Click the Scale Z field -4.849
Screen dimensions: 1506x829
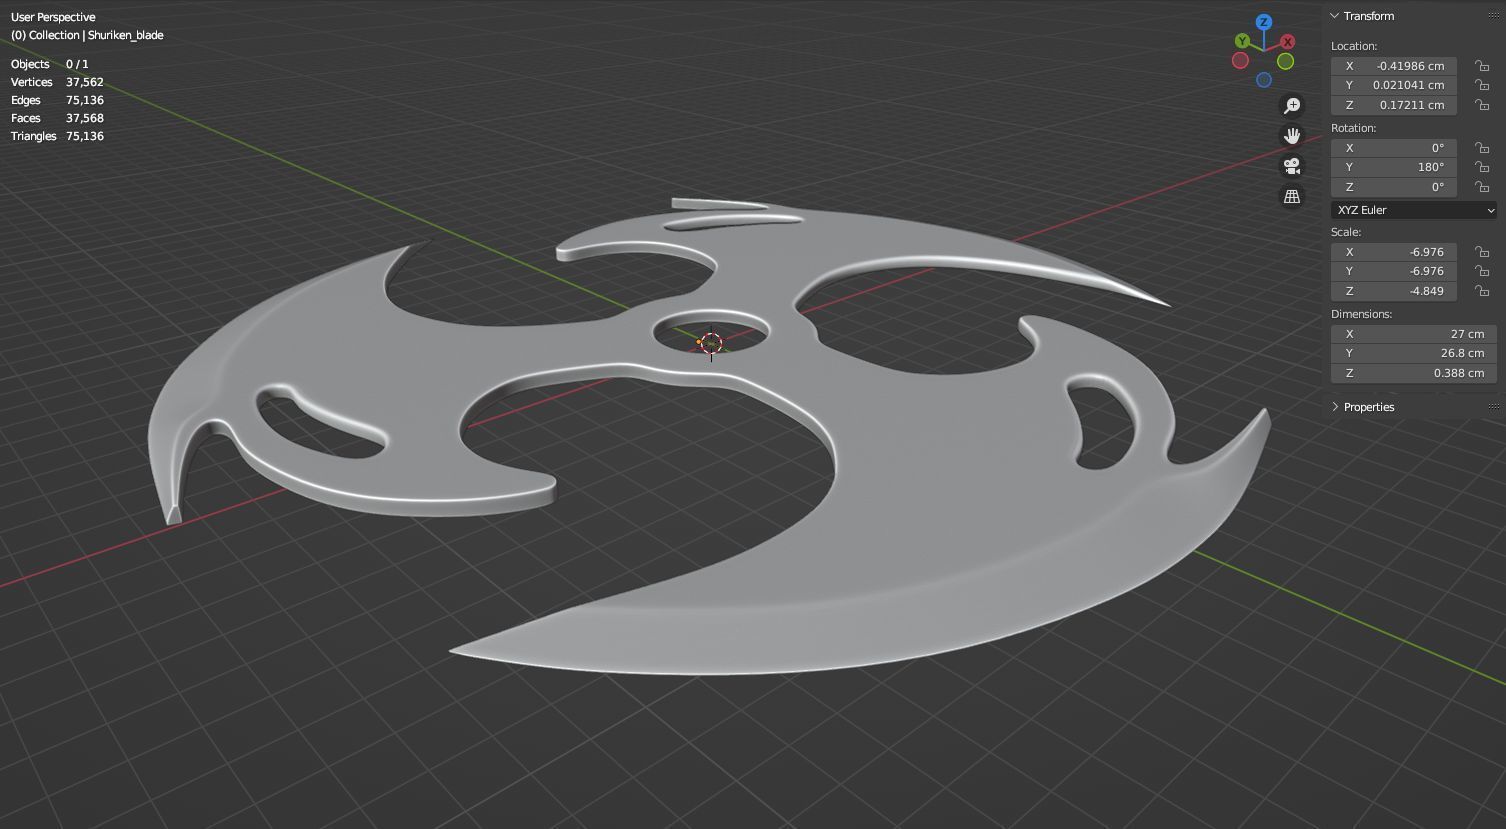click(x=1394, y=291)
